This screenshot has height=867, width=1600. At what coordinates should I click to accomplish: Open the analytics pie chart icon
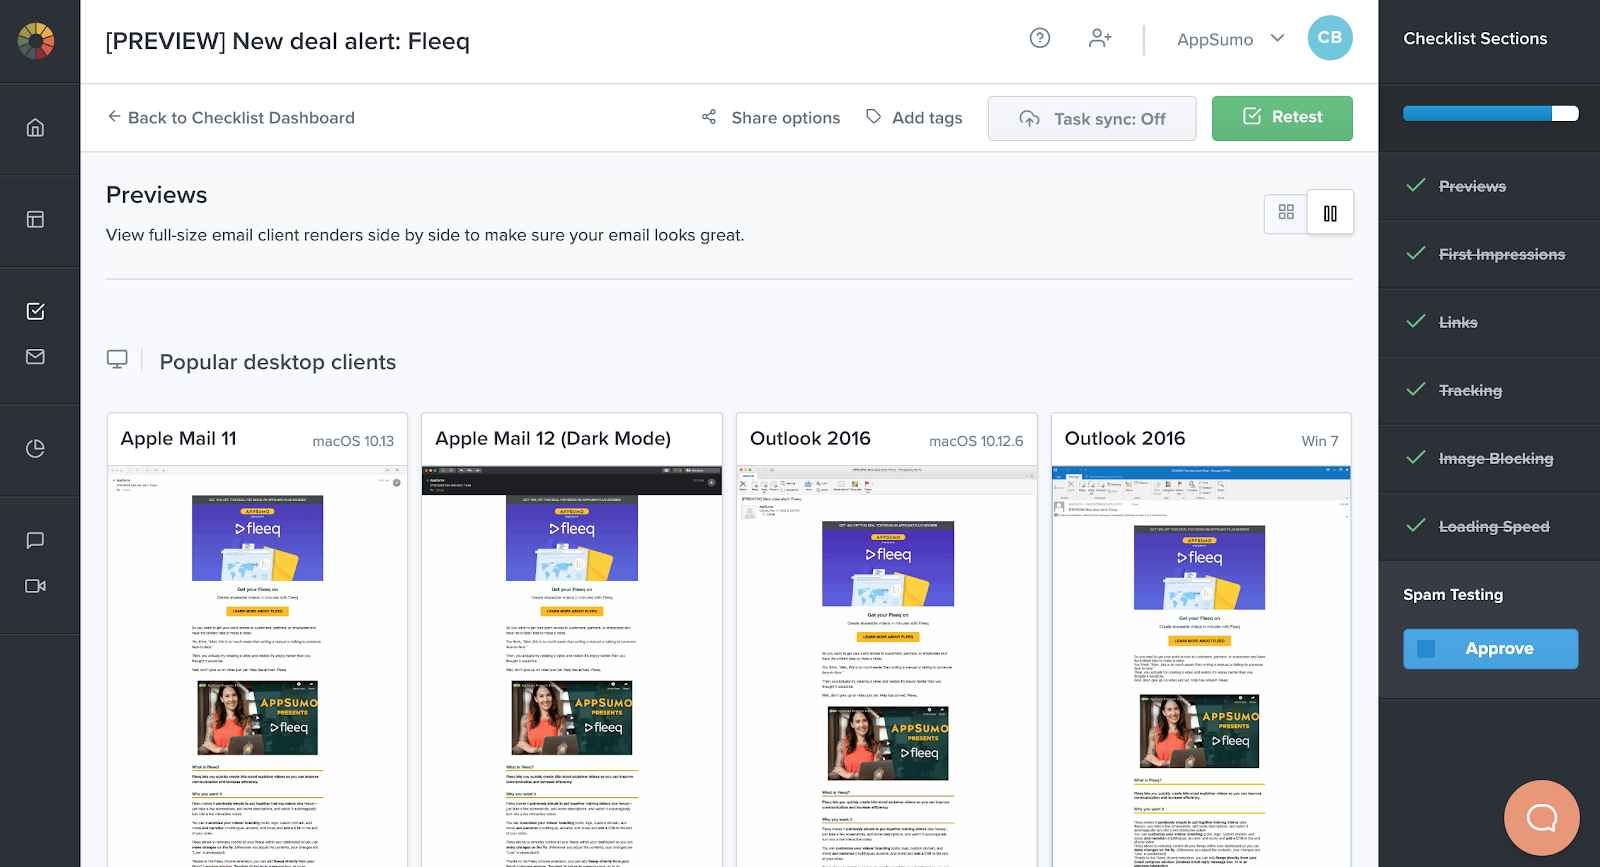click(36, 449)
